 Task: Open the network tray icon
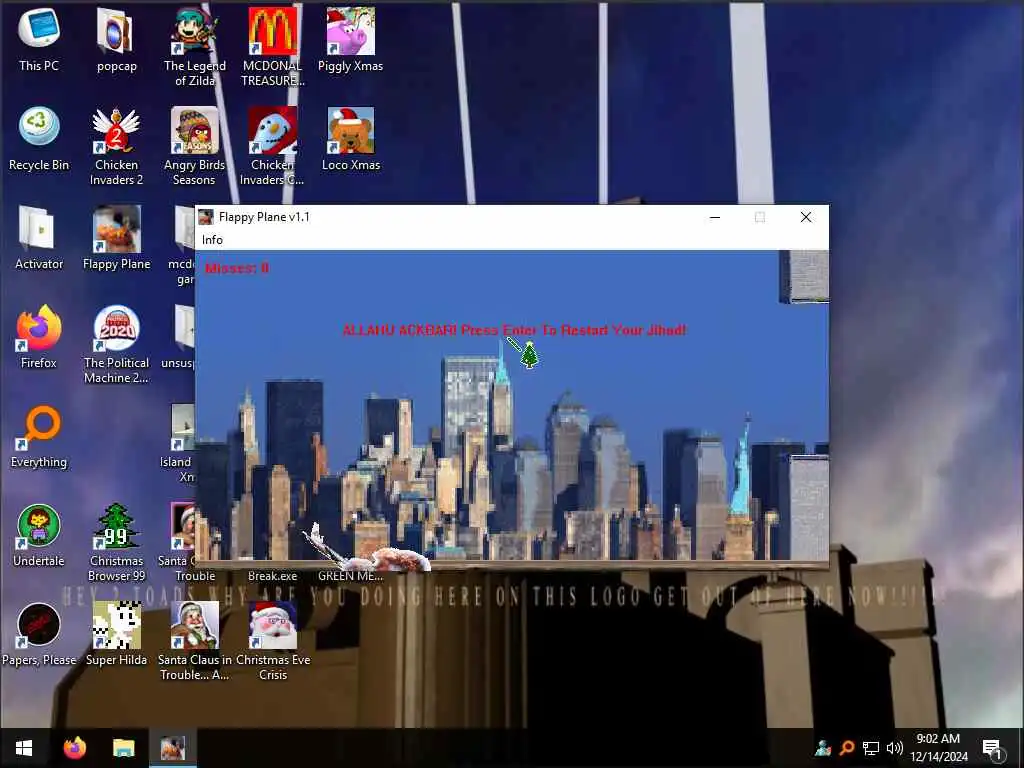pyautogui.click(x=871, y=748)
